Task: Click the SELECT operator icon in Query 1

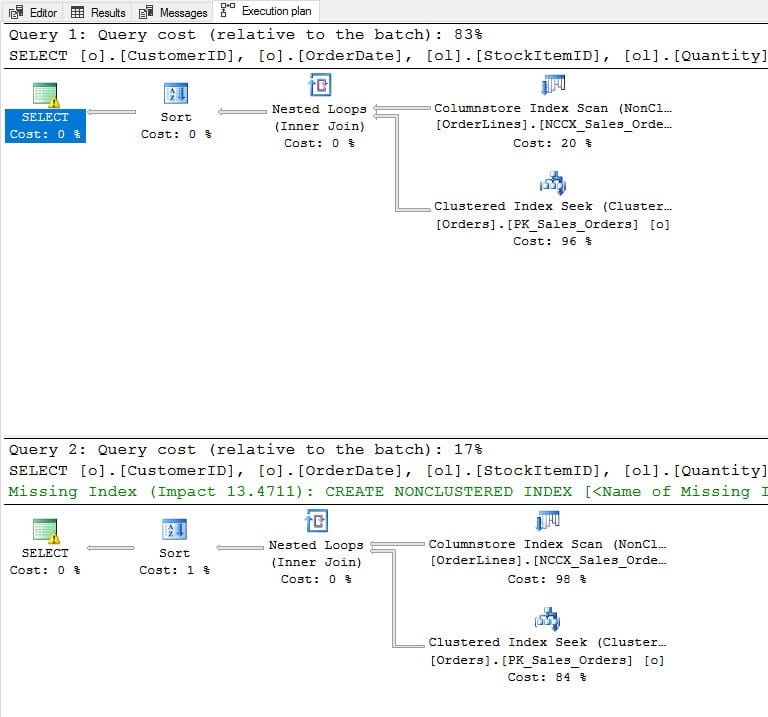Action: [46, 95]
